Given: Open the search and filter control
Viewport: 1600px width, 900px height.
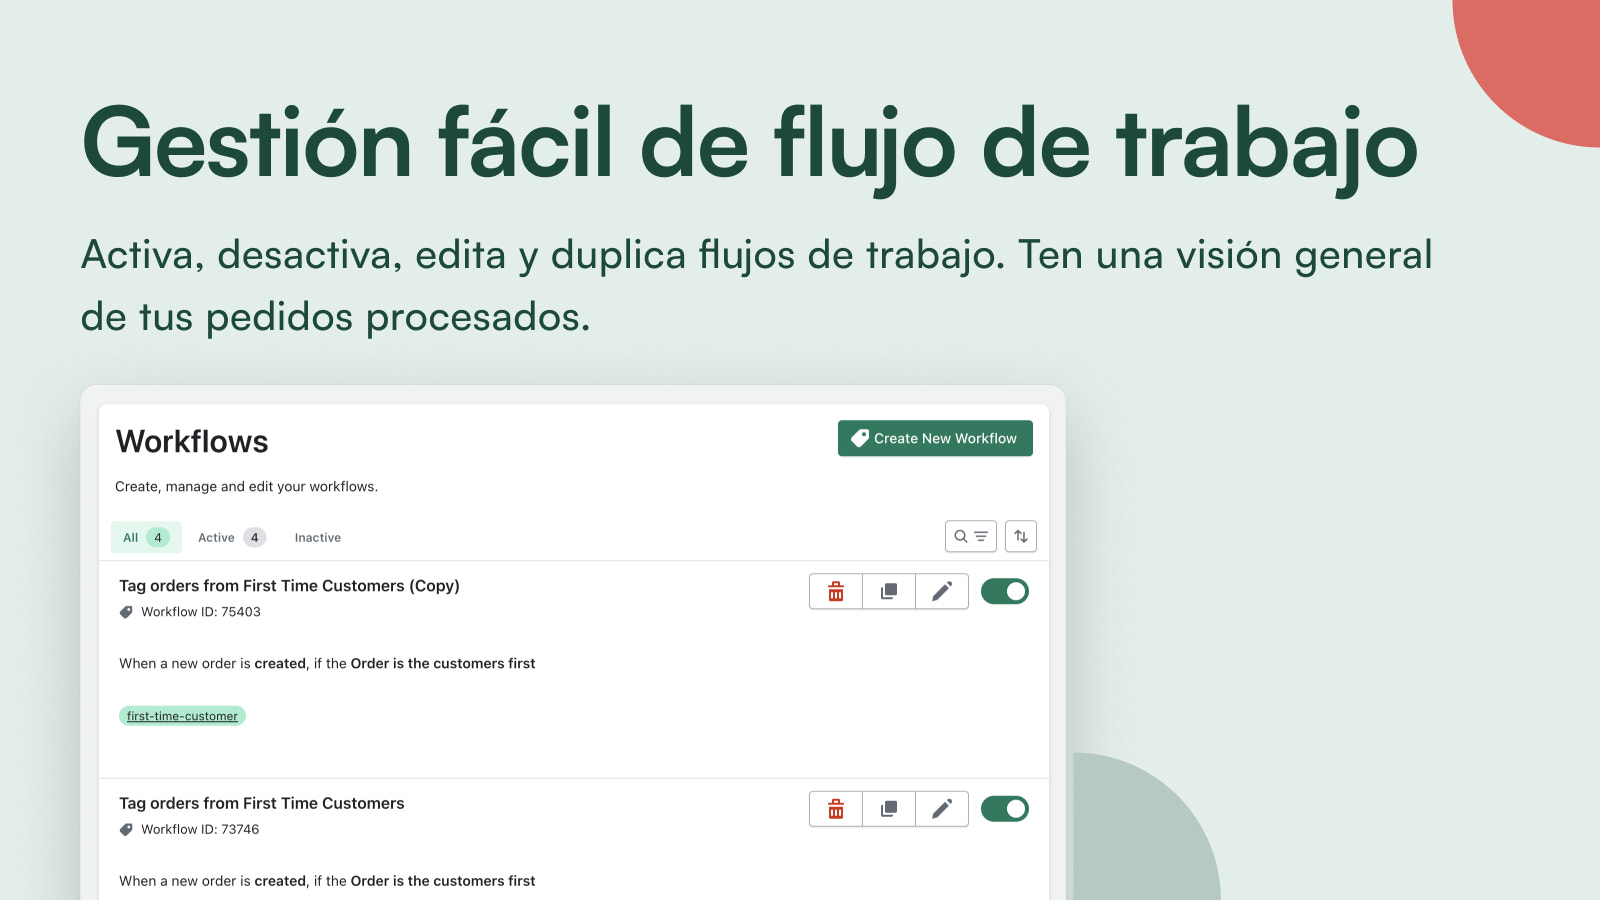Looking at the screenshot, I should coord(971,536).
